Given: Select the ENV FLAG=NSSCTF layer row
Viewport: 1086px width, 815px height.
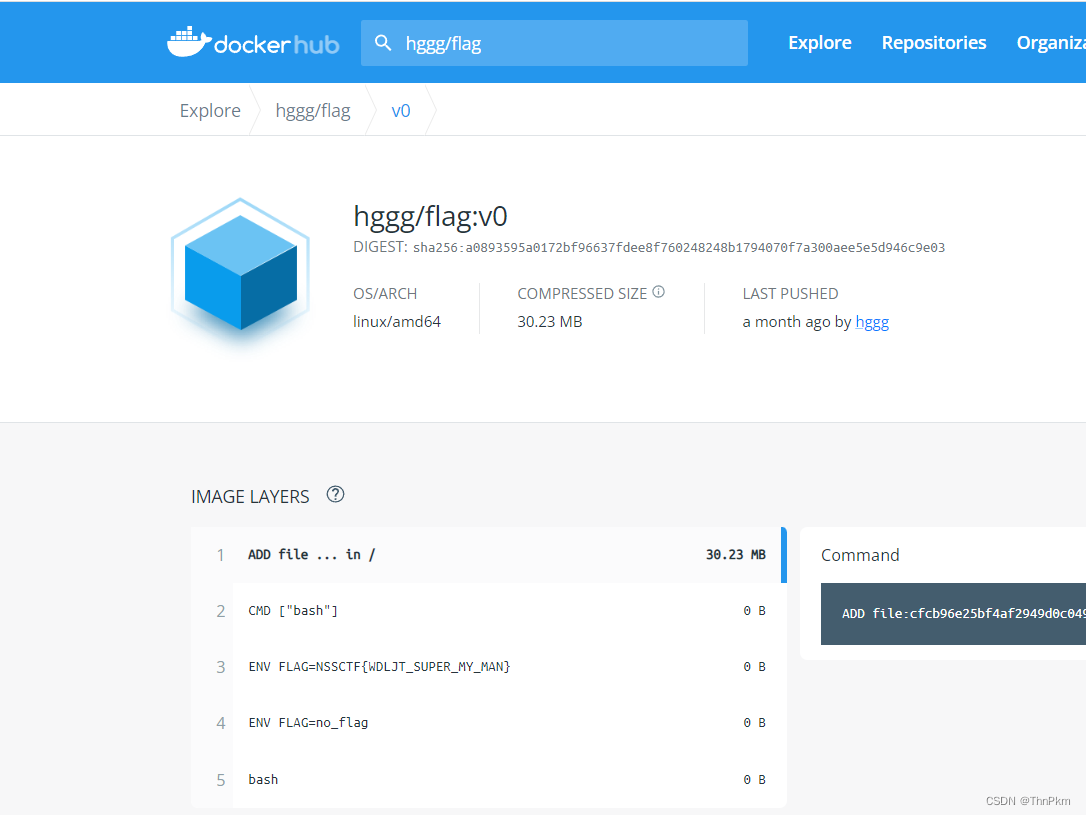Looking at the screenshot, I should tap(489, 667).
